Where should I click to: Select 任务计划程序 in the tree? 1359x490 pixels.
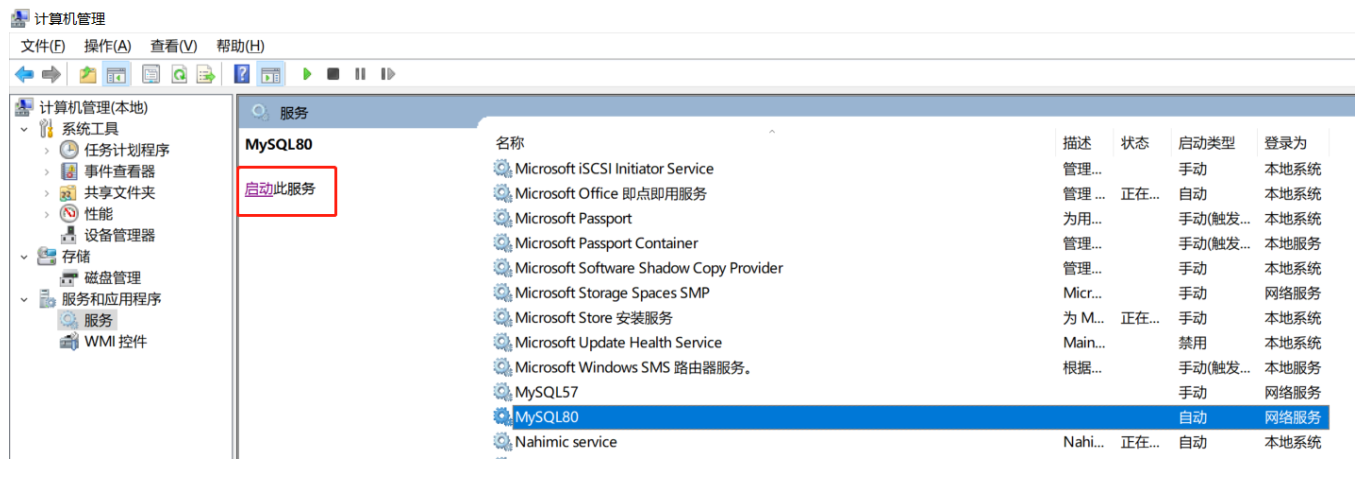click(127, 150)
